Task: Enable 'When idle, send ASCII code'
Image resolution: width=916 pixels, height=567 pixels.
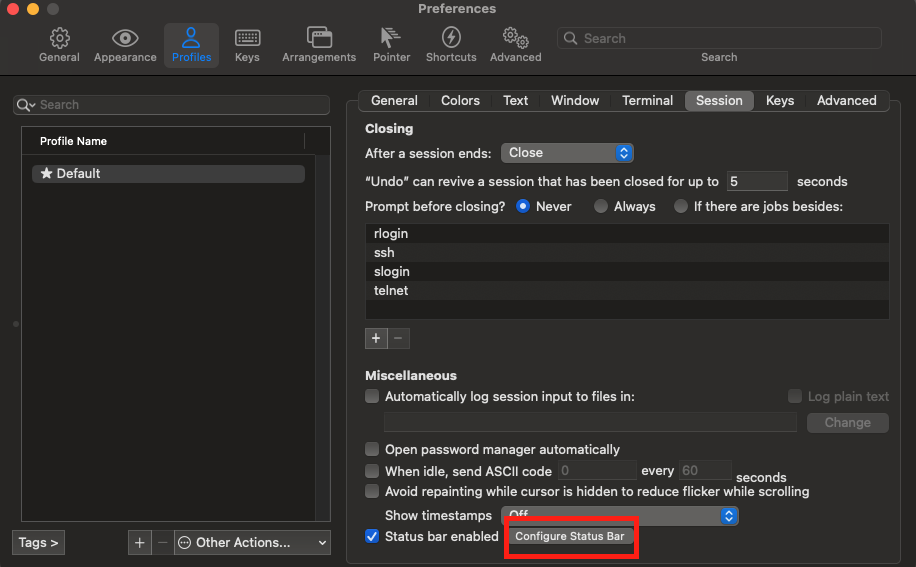Action: pyautogui.click(x=372, y=471)
